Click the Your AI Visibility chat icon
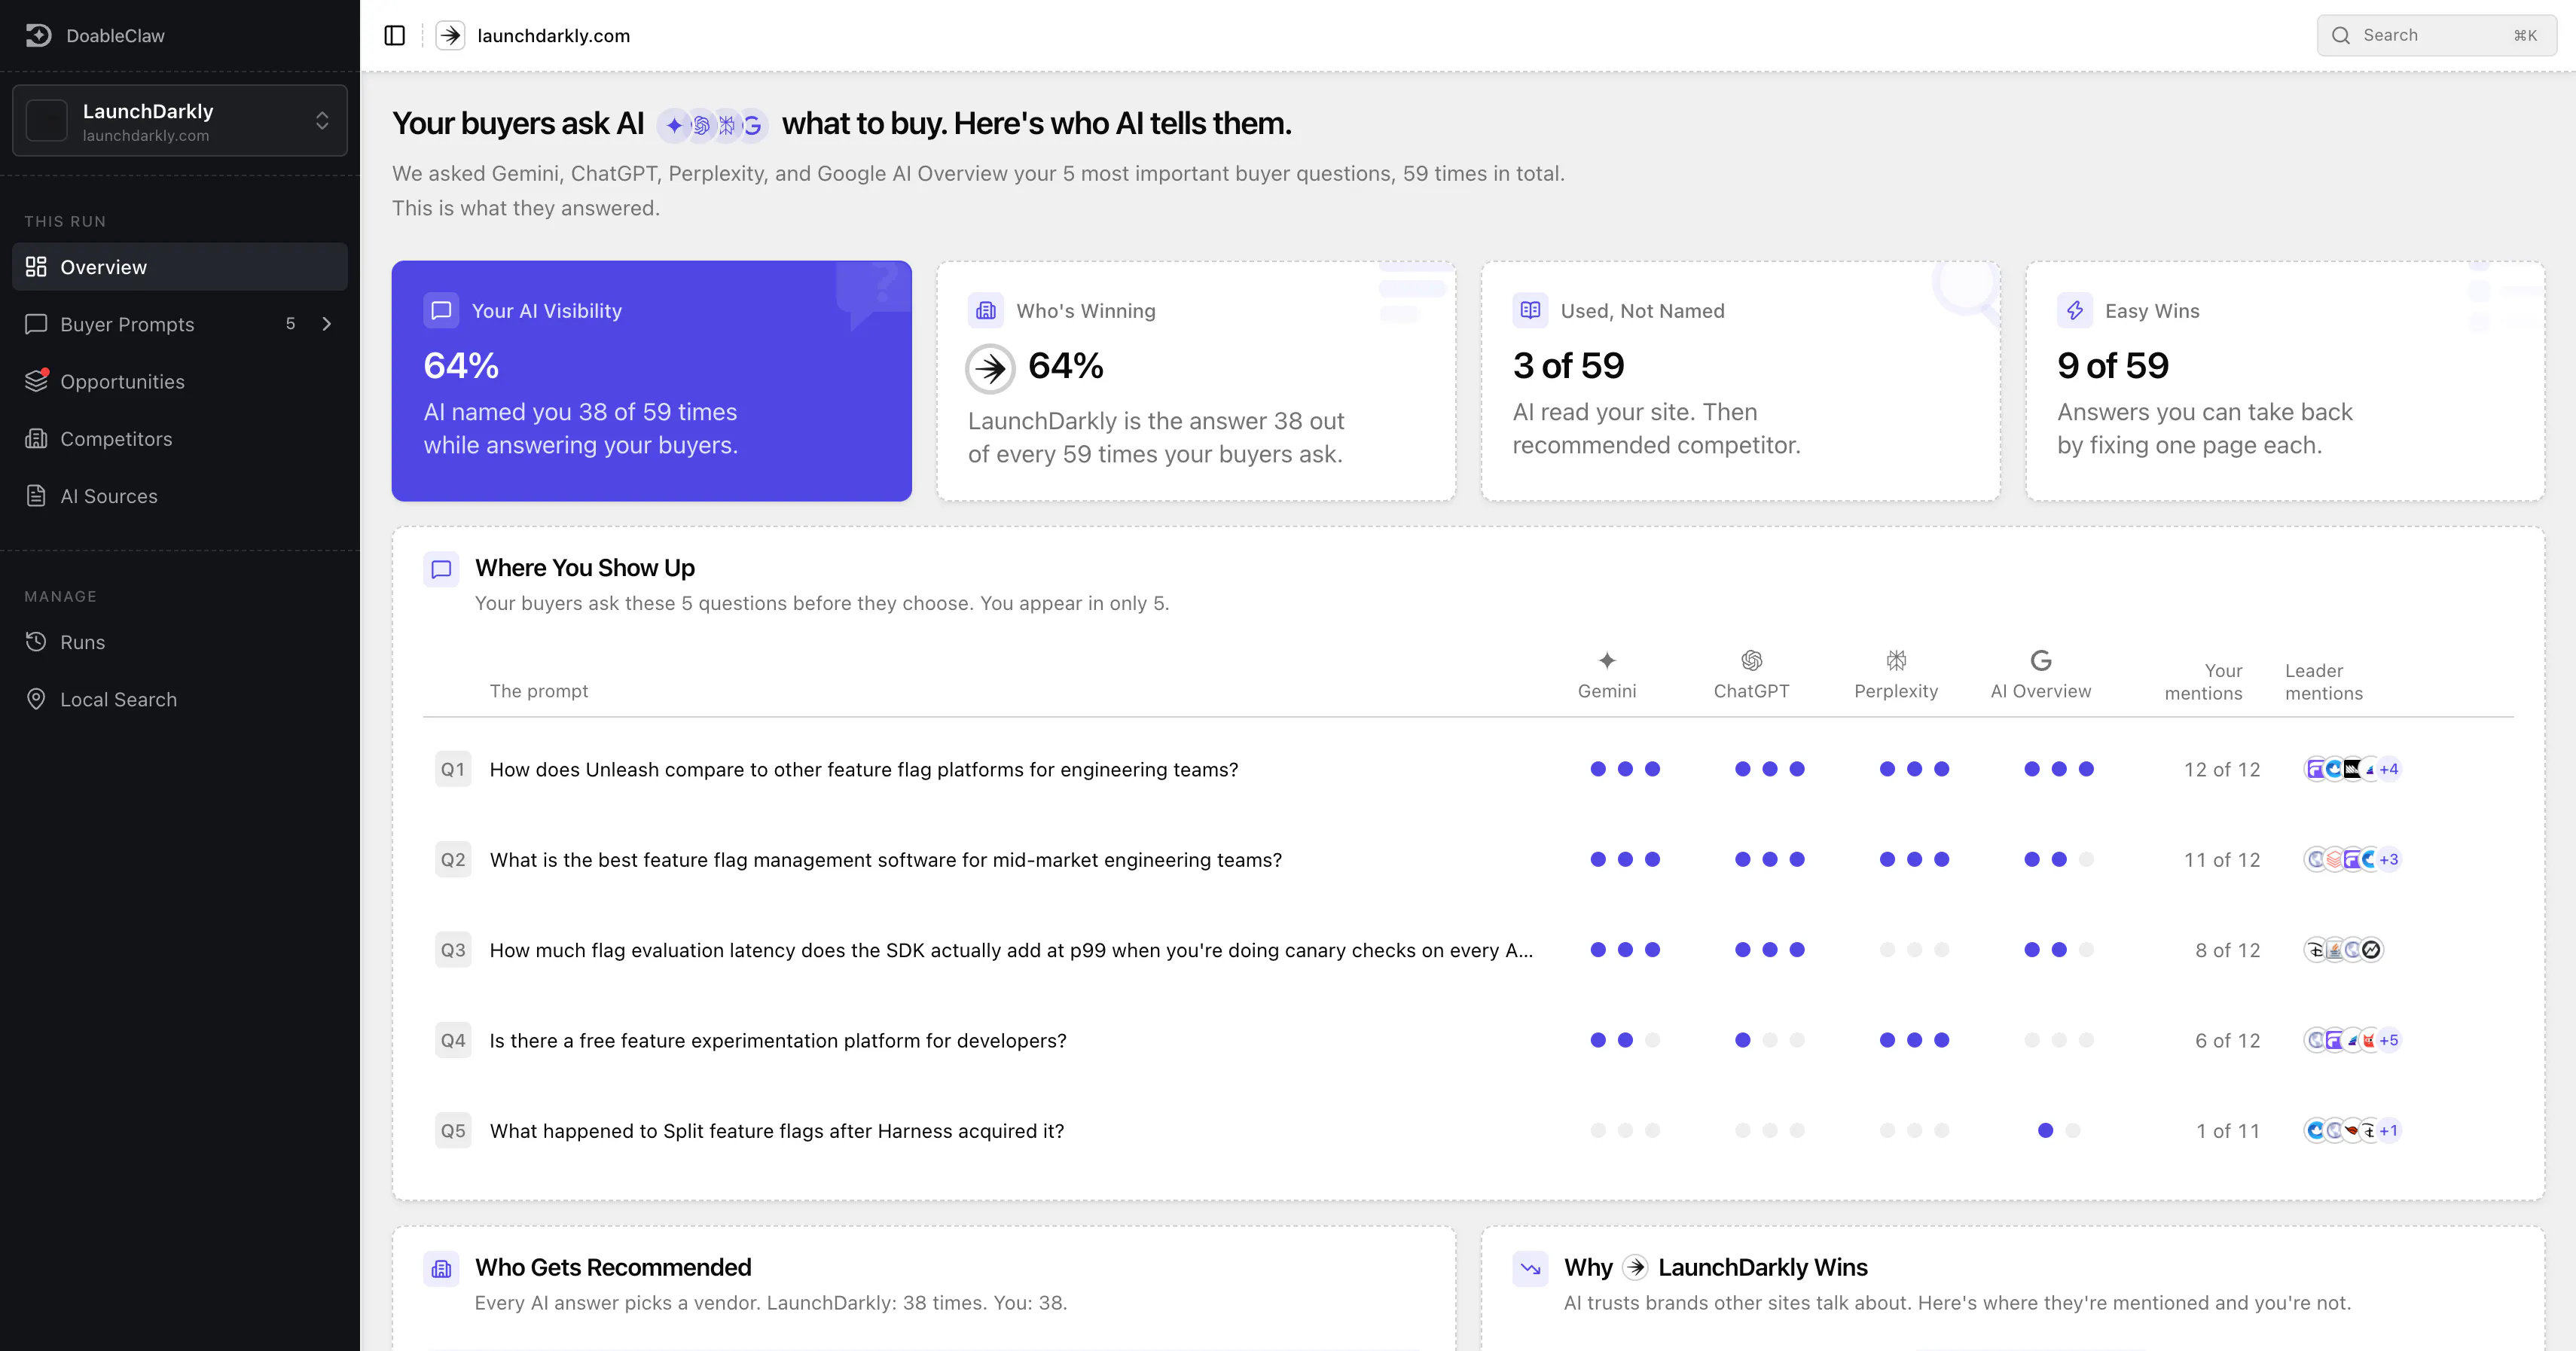Image resolution: width=2576 pixels, height=1351 pixels. tap(441, 311)
